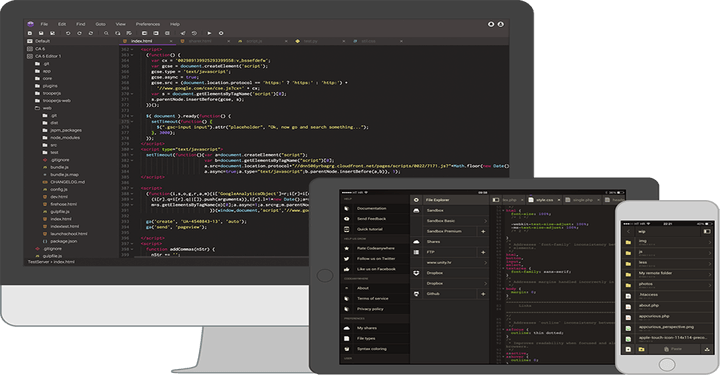Expand Sandbox Basic chevron on tablet
This screenshot has width=720, height=375.
tap(485, 221)
